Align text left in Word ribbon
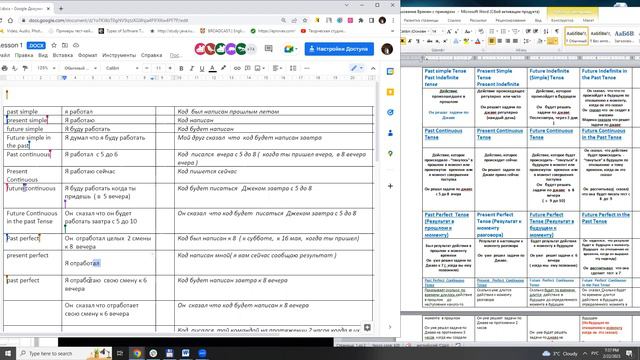The width and height of the screenshot is (640, 360). 492,41
